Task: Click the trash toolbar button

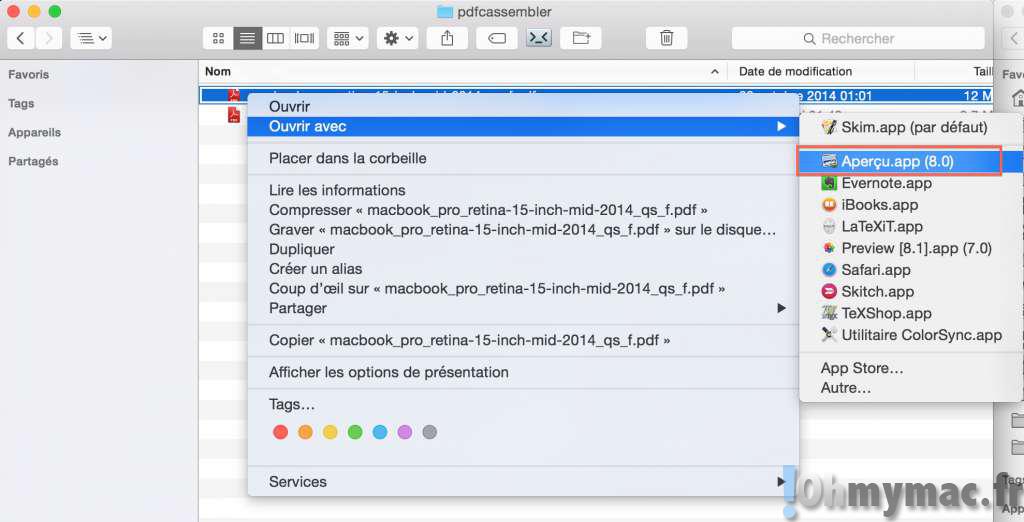Action: [x=666, y=39]
